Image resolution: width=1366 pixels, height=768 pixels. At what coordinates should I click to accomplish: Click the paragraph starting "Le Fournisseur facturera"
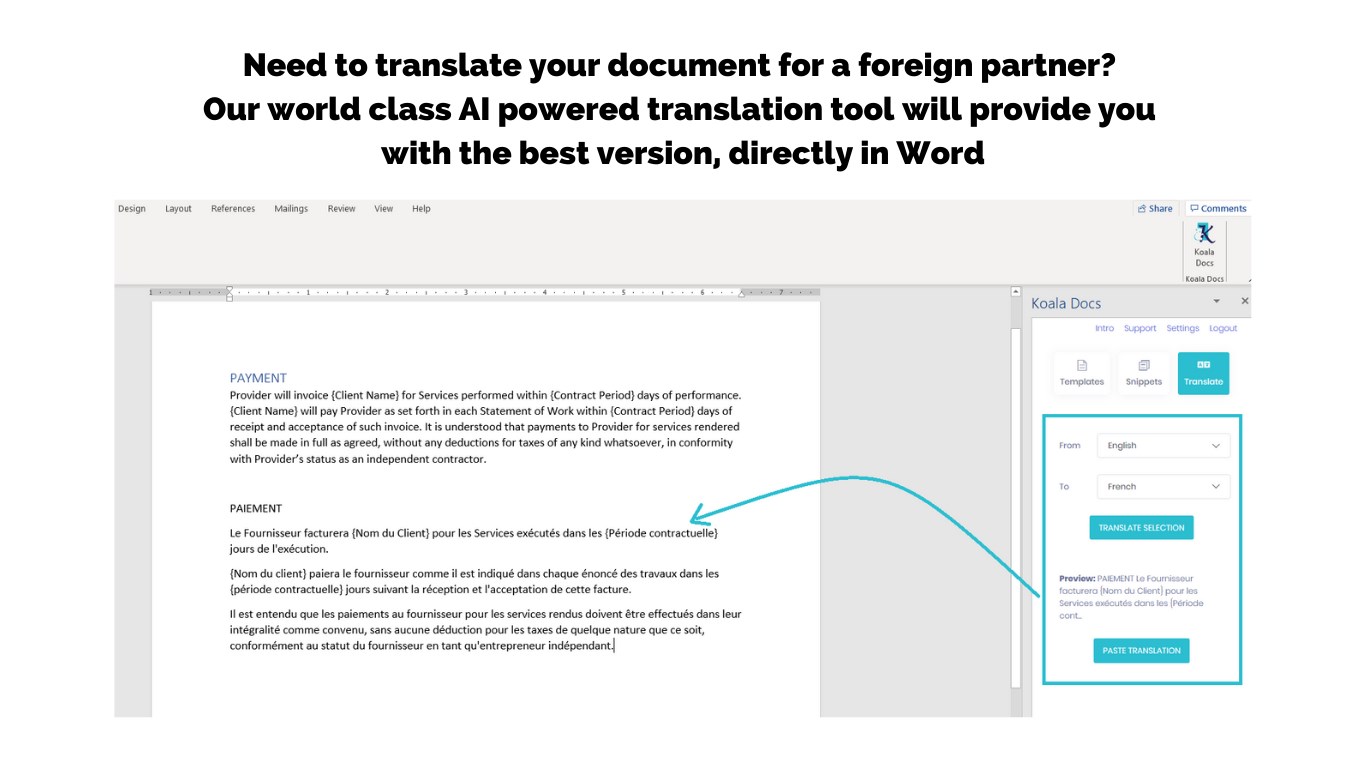474,541
